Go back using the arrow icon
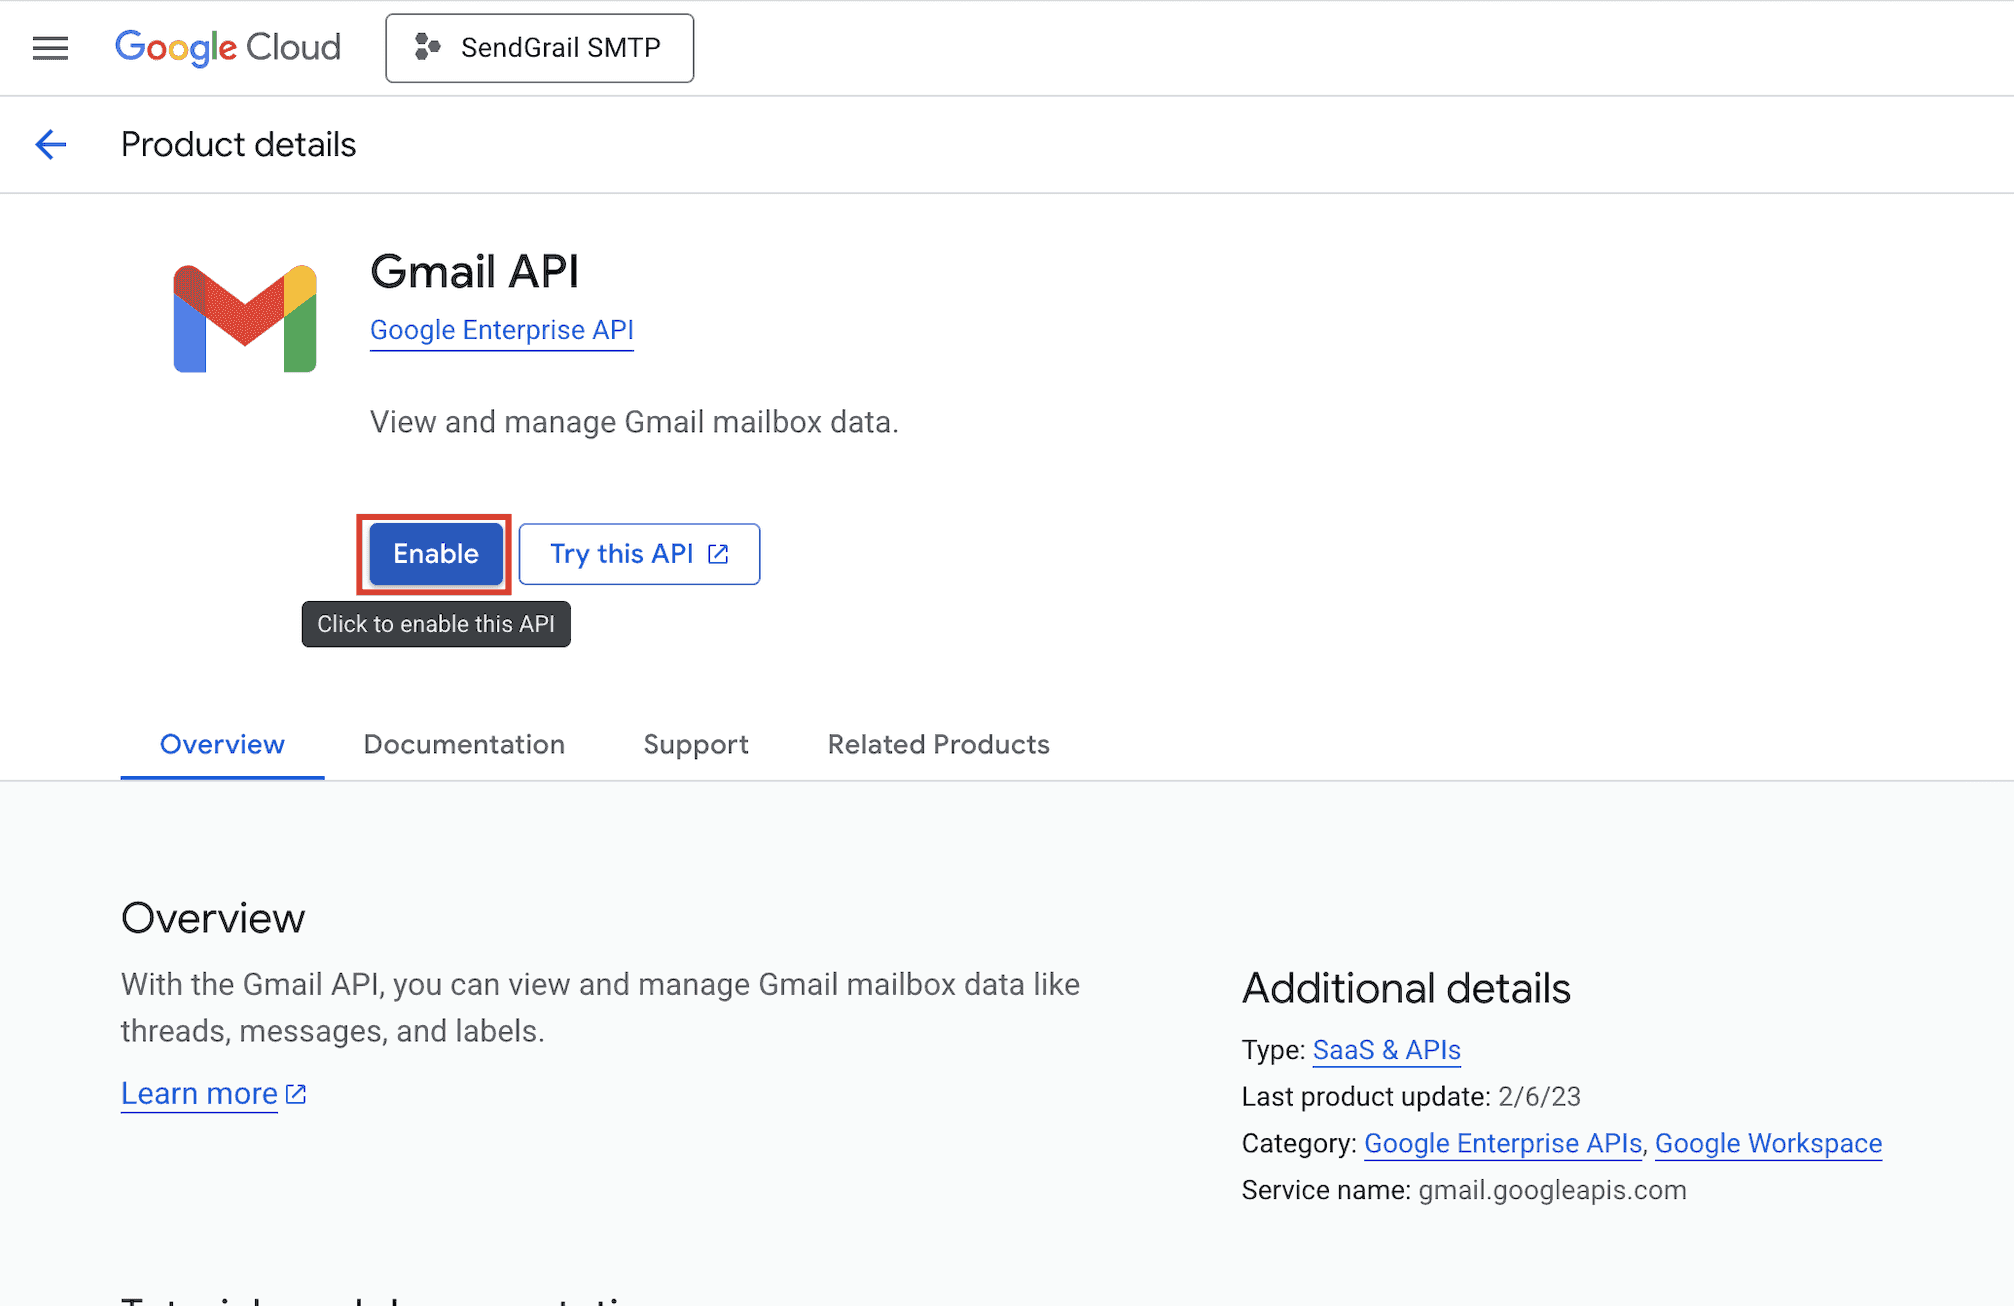 (51, 145)
